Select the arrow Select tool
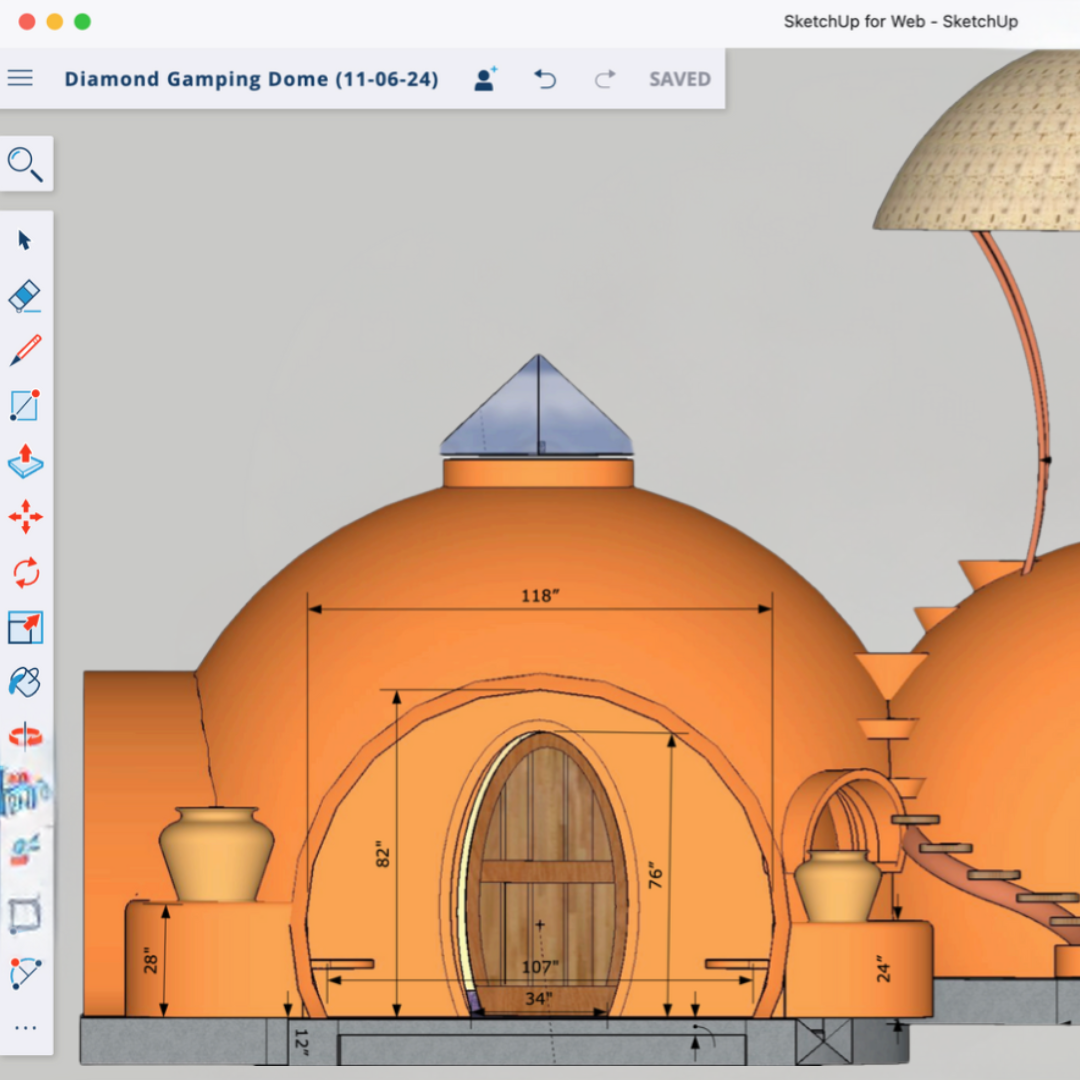Image resolution: width=1080 pixels, height=1080 pixels. pyautogui.click(x=25, y=240)
